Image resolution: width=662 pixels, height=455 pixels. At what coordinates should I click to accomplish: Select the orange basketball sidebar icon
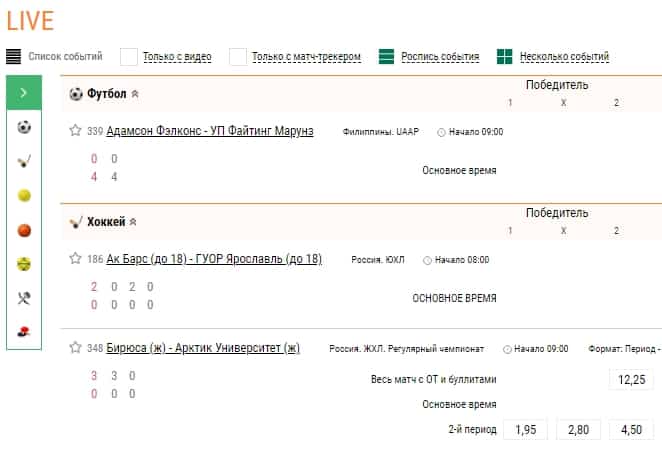[24, 230]
